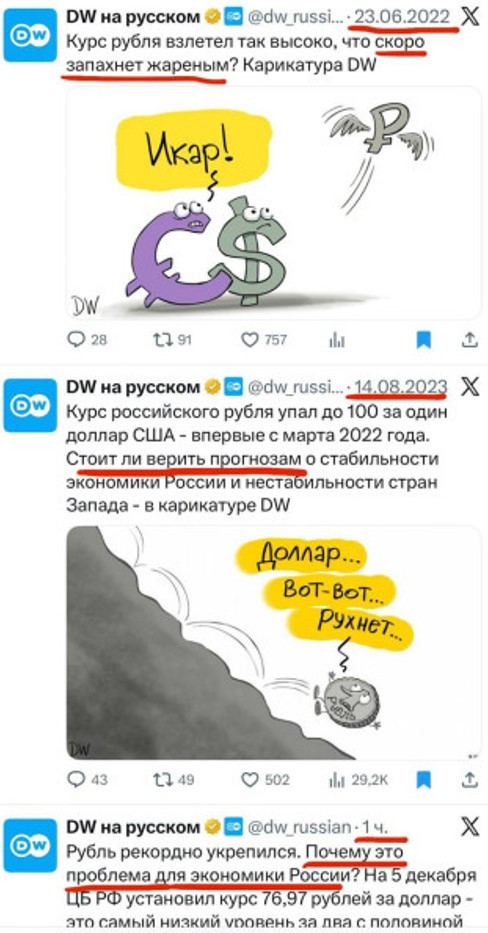The height and width of the screenshot is (933, 488).
Task: Open the 23.06.2022 tweet date link
Action: pyautogui.click(x=402, y=17)
